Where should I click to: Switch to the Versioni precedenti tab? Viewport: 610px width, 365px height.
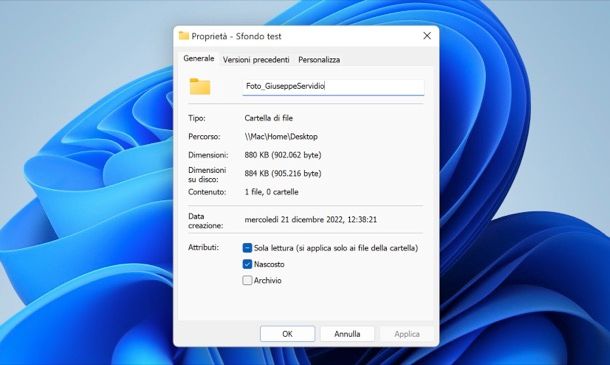(x=256, y=60)
